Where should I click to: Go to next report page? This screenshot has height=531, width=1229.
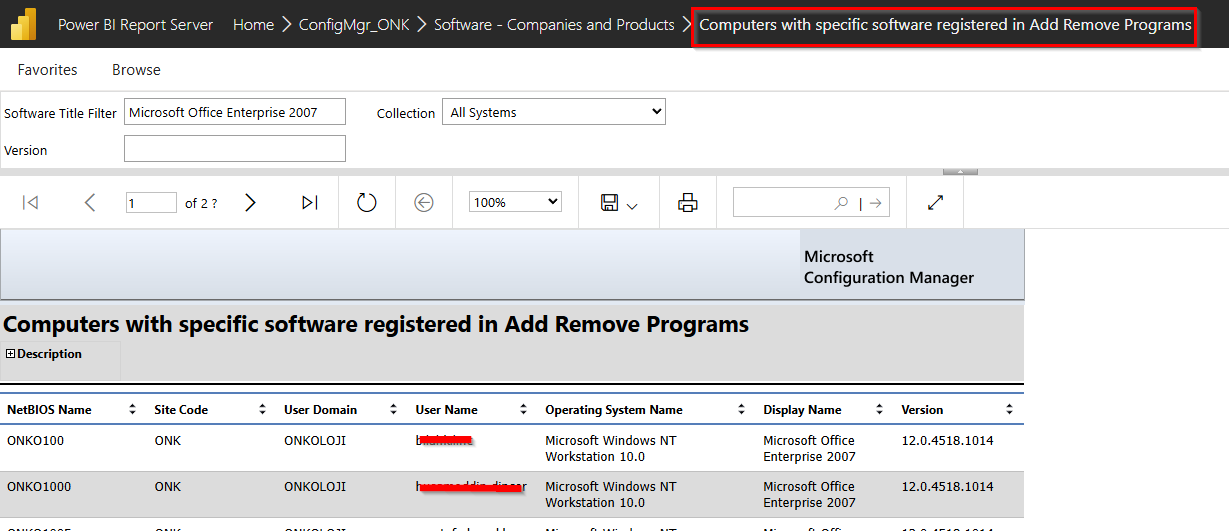coord(250,203)
